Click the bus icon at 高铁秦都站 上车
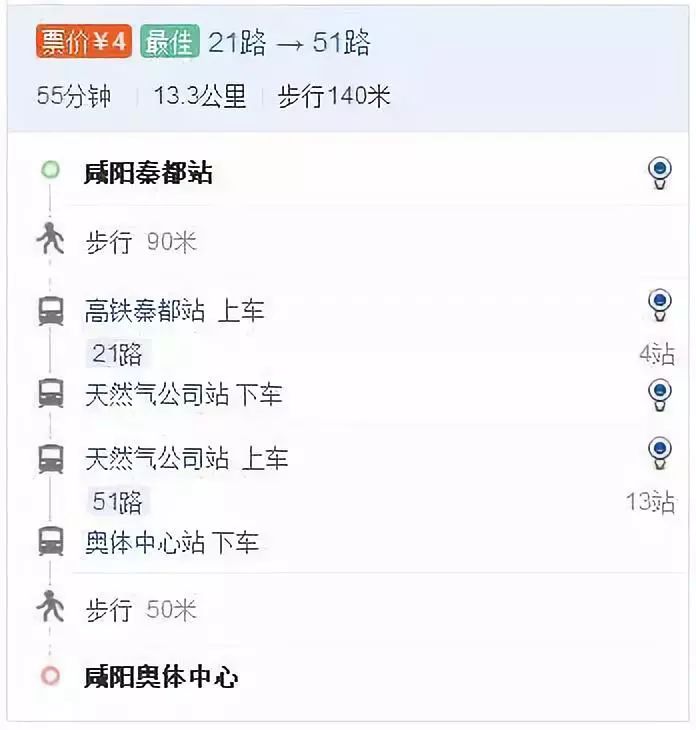 51,311
